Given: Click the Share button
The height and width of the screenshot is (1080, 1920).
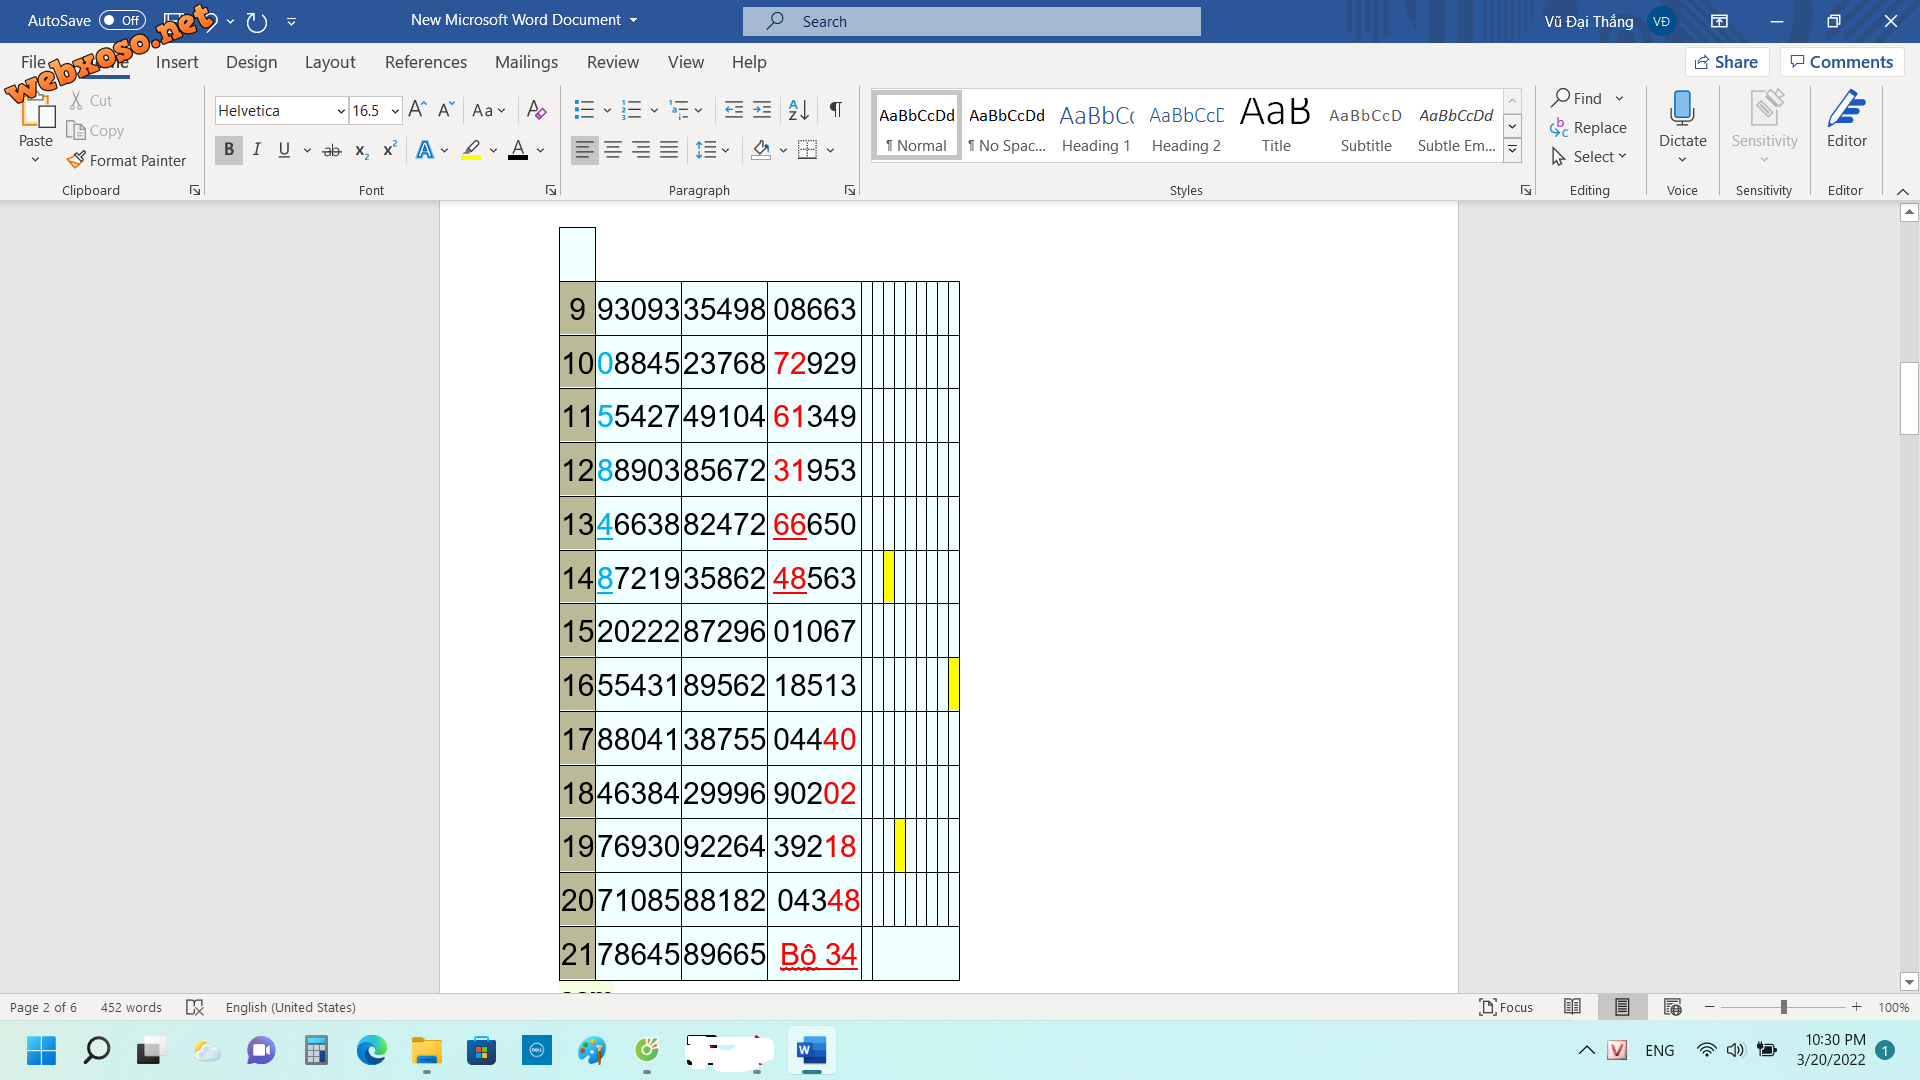Looking at the screenshot, I should [x=1727, y=62].
